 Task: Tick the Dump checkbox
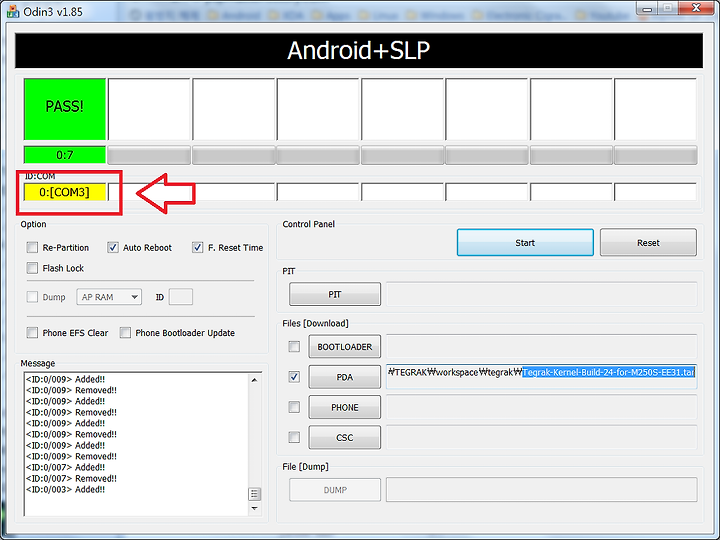(32, 297)
